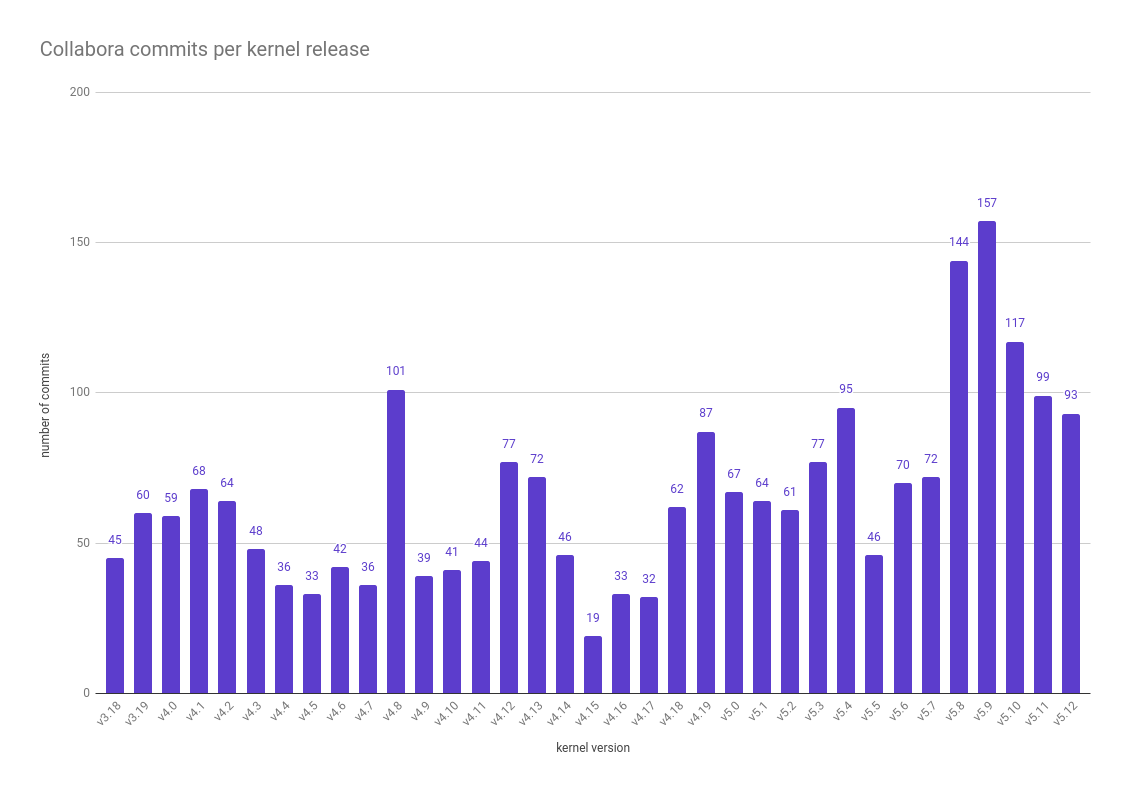Click the 0 tick on the y-axis
The width and height of the screenshot is (1130, 794).
pyautogui.click(x=86, y=693)
